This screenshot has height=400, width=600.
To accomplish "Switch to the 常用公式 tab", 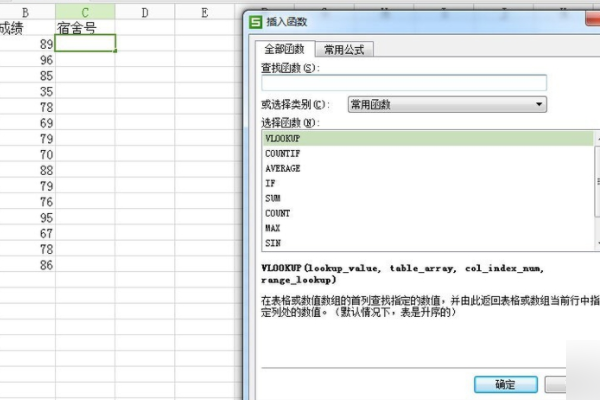I will click(x=344, y=49).
